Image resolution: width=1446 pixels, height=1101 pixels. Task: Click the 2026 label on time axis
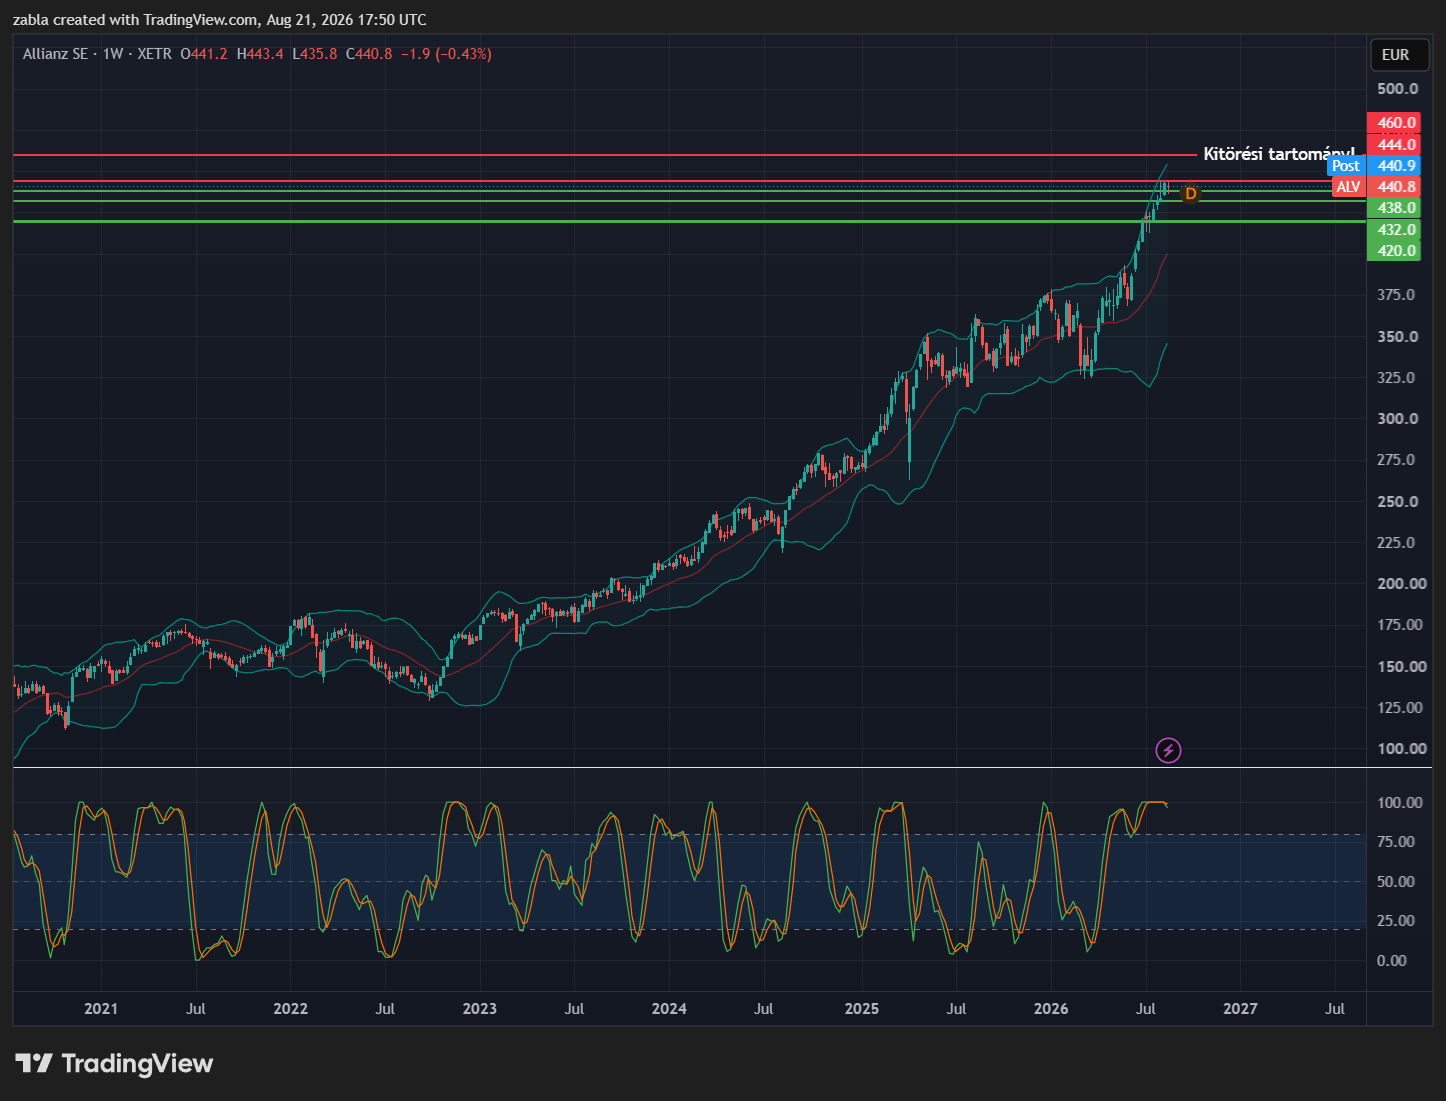1051,1009
